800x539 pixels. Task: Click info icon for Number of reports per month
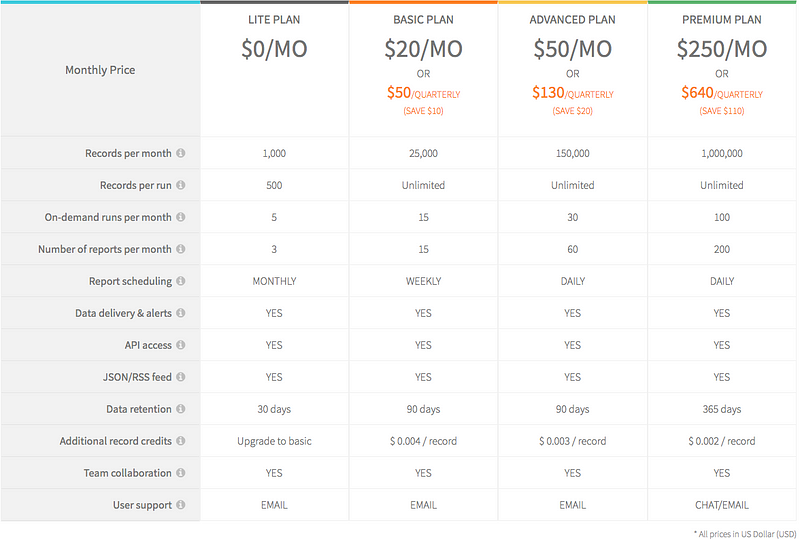point(181,249)
